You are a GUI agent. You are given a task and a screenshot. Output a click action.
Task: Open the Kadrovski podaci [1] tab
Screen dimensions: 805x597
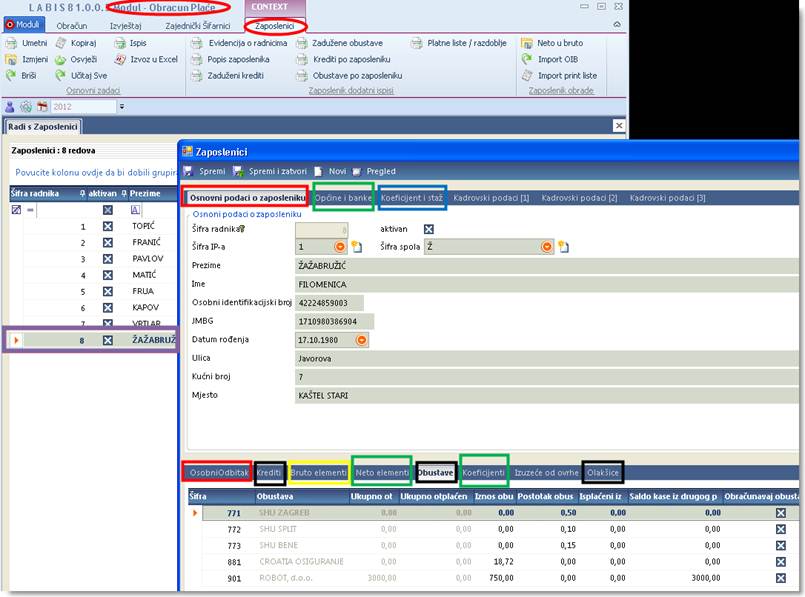click(x=491, y=198)
